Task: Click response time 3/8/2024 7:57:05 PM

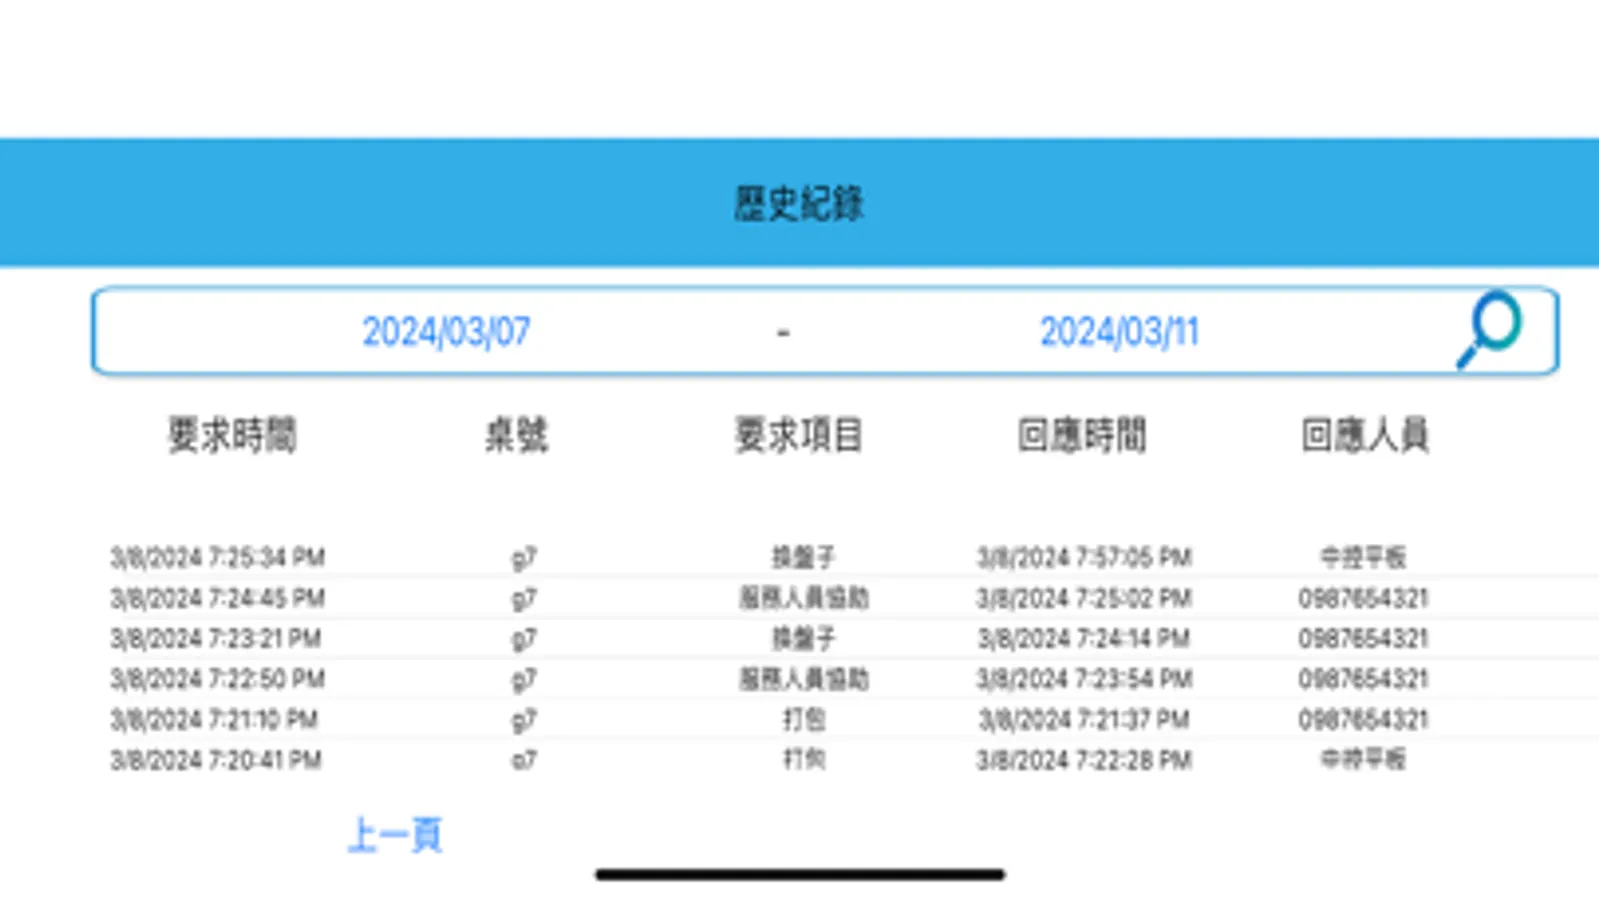Action: pos(1084,557)
